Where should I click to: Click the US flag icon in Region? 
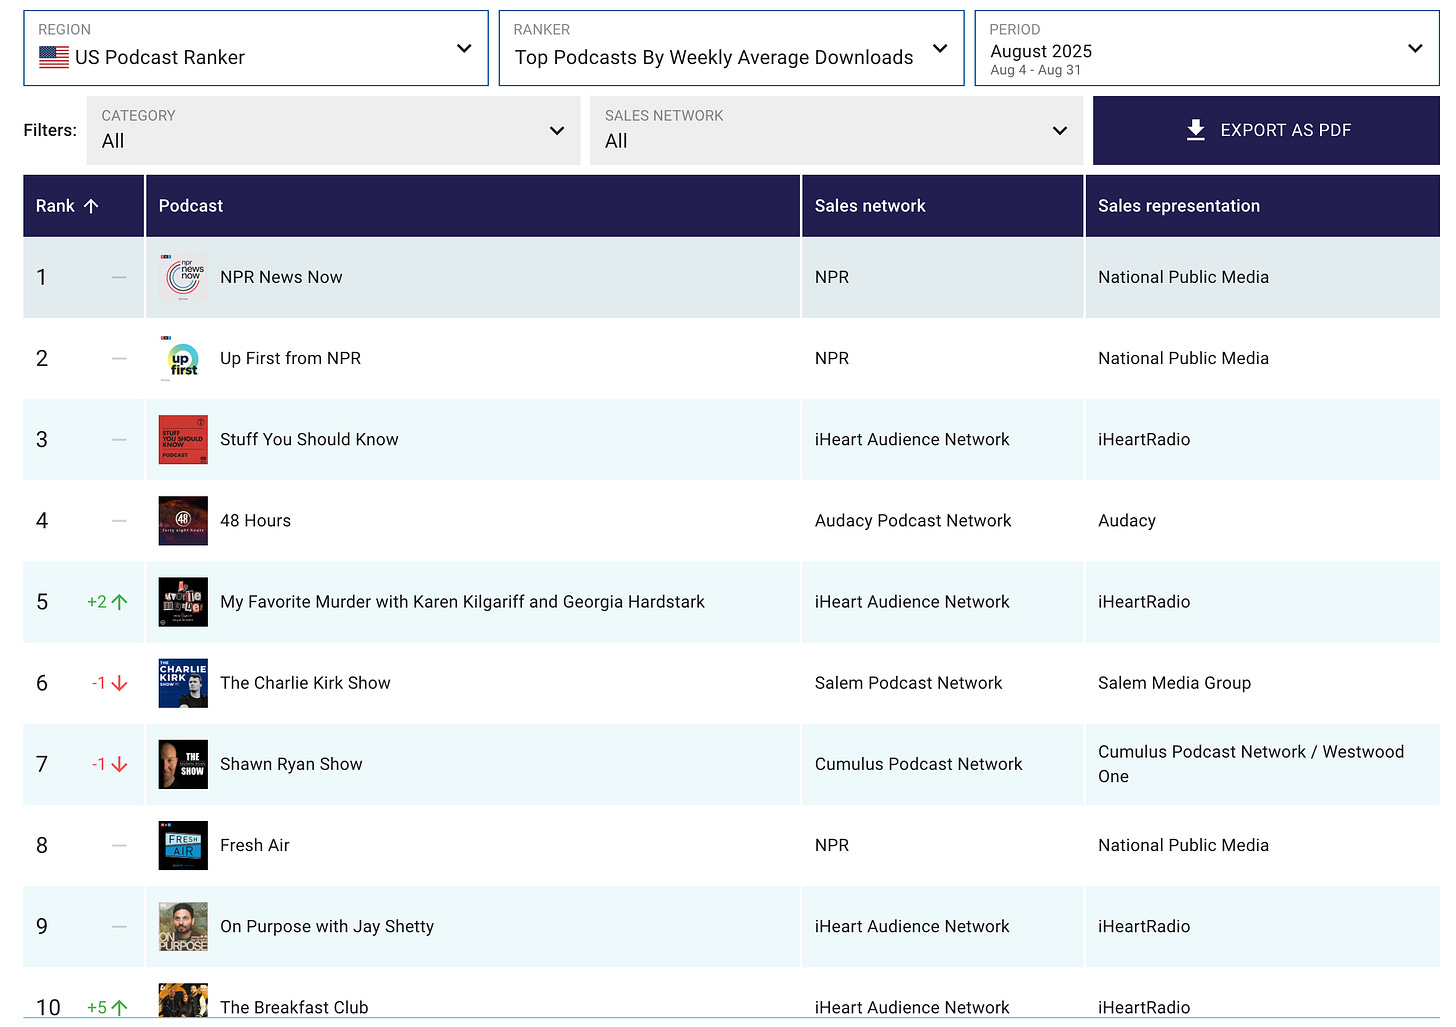point(54,58)
